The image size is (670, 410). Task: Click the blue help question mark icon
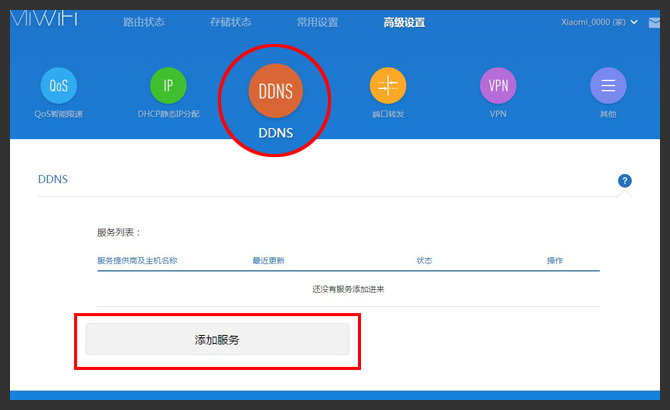[625, 181]
